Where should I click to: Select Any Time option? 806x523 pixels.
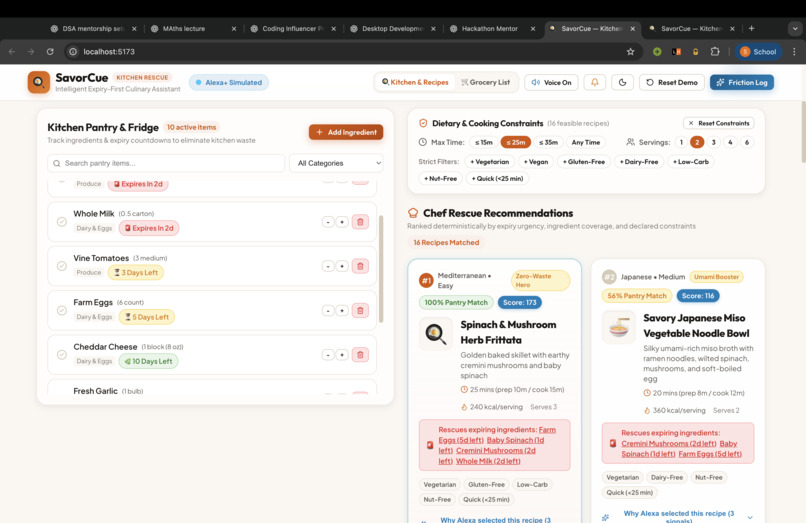click(585, 142)
